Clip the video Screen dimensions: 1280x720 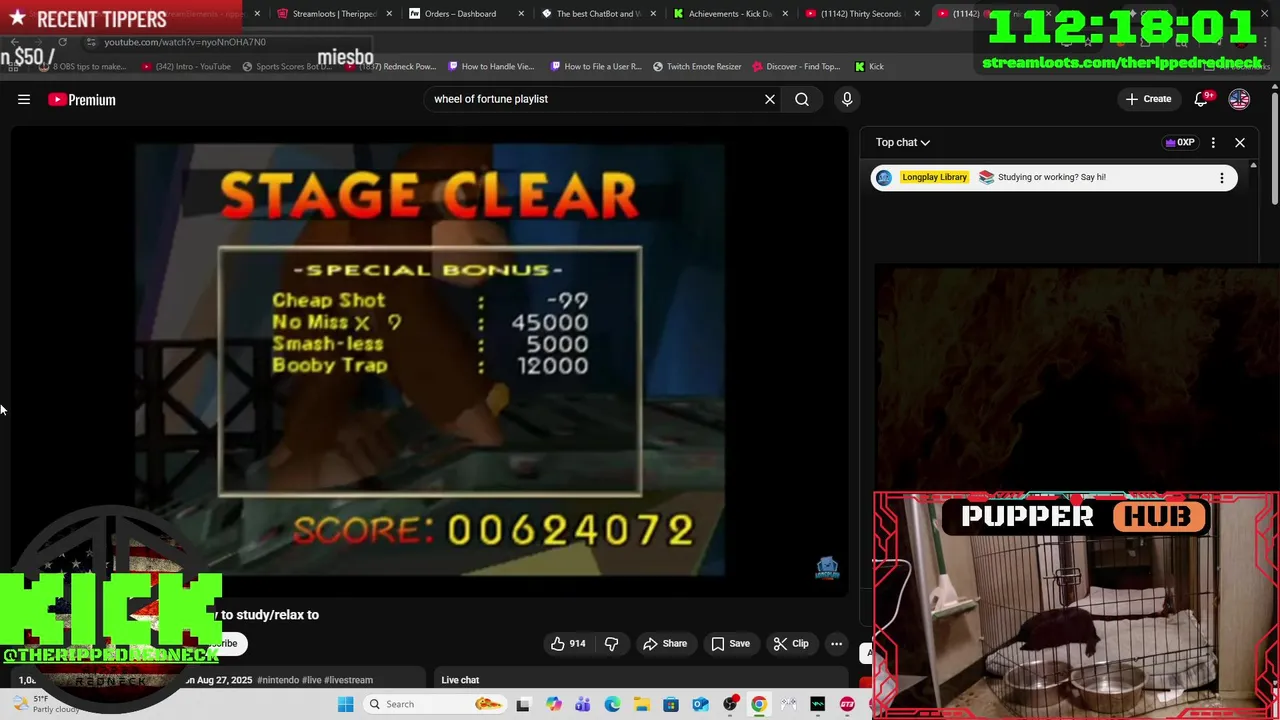pos(791,644)
